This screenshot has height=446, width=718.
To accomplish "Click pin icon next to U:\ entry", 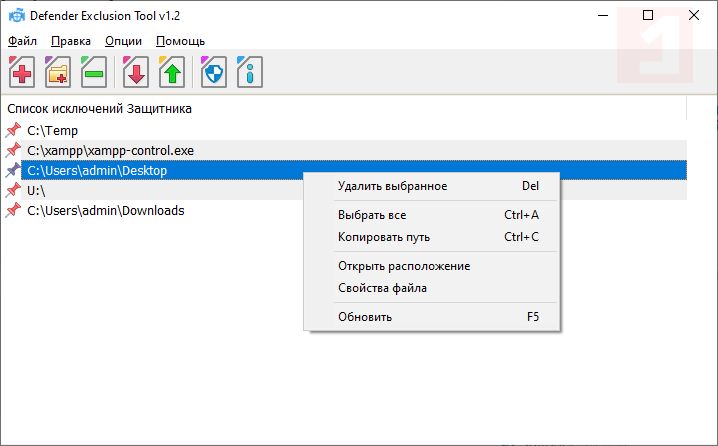I will (13, 190).
